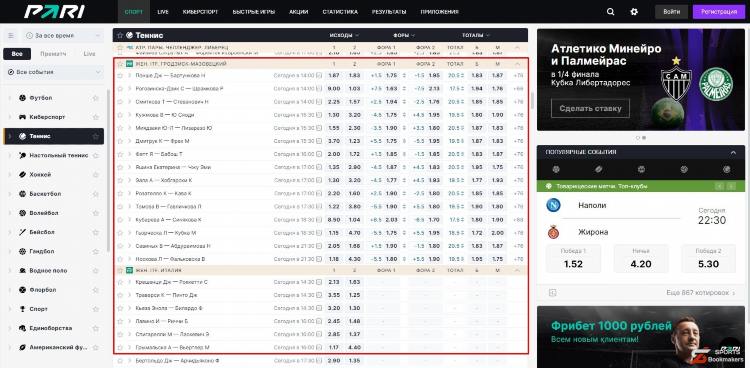Select Флорбол icon in sidebar
Image resolution: width=750 pixels, height=368 pixels.
point(22,290)
